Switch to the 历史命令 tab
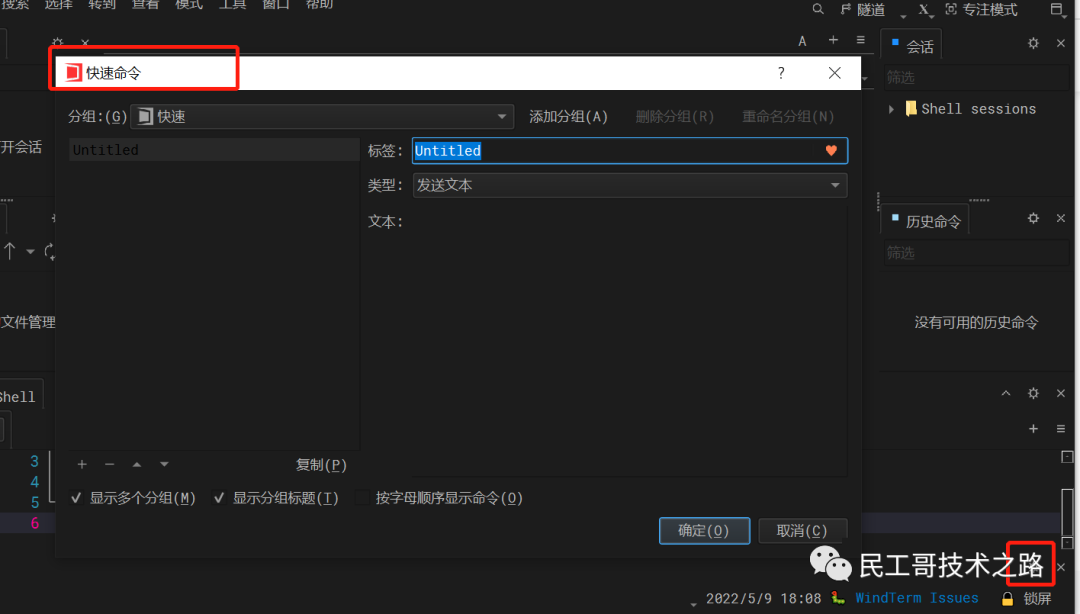Image resolution: width=1080 pixels, height=614 pixels. (x=926, y=221)
